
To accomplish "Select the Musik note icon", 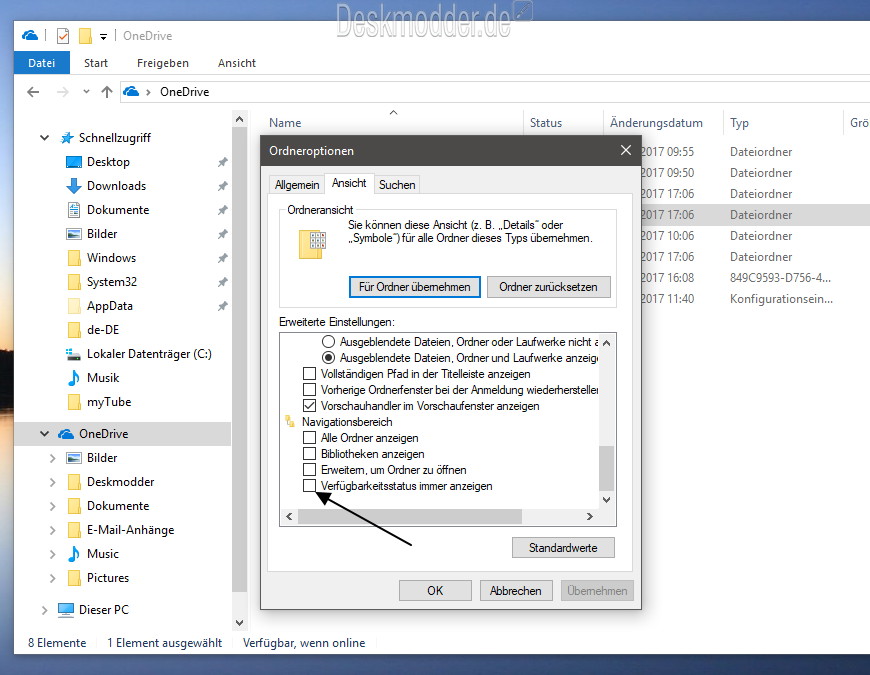I will coord(74,378).
